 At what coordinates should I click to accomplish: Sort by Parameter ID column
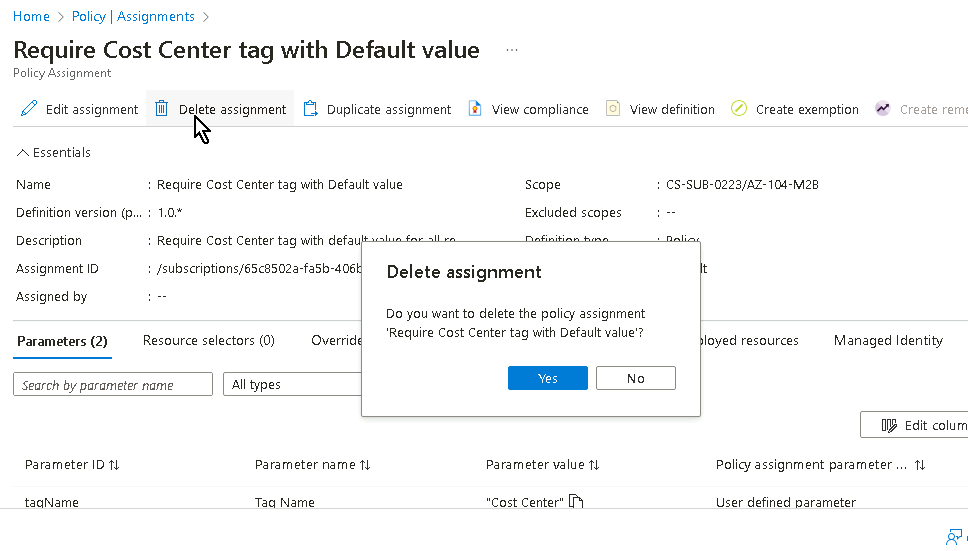coord(114,465)
